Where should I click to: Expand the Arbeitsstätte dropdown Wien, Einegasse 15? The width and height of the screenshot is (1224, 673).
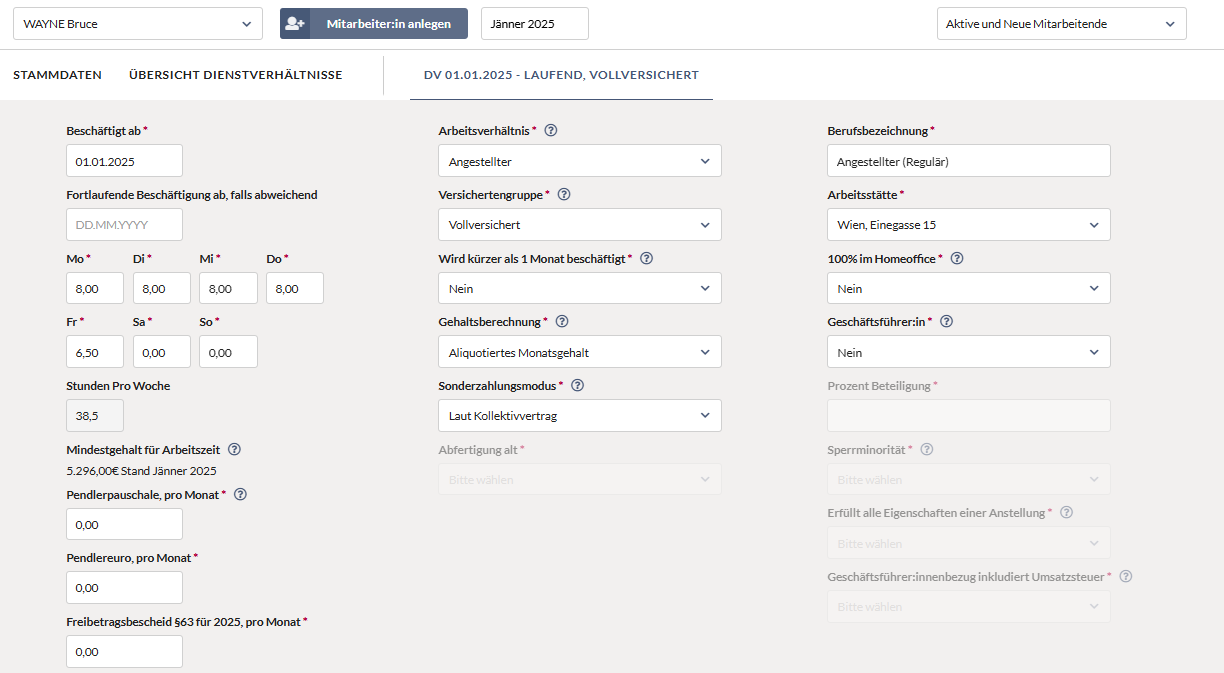969,225
